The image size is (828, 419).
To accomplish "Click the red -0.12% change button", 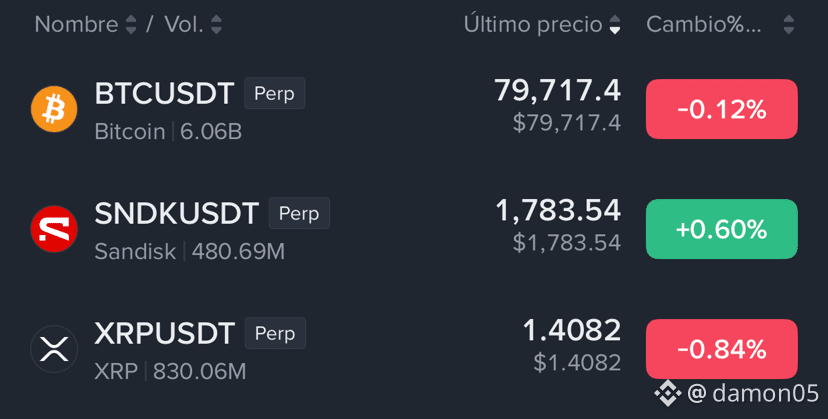I will (x=721, y=109).
